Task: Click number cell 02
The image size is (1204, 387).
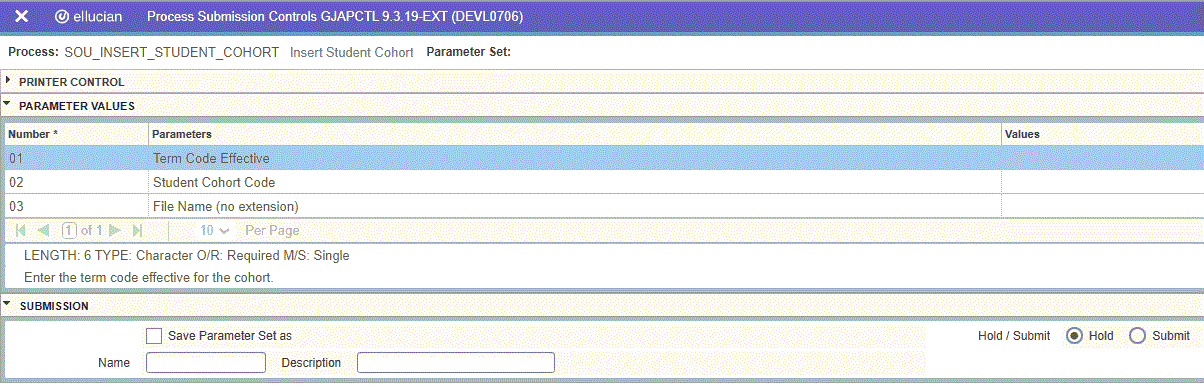Action: pyautogui.click(x=76, y=182)
